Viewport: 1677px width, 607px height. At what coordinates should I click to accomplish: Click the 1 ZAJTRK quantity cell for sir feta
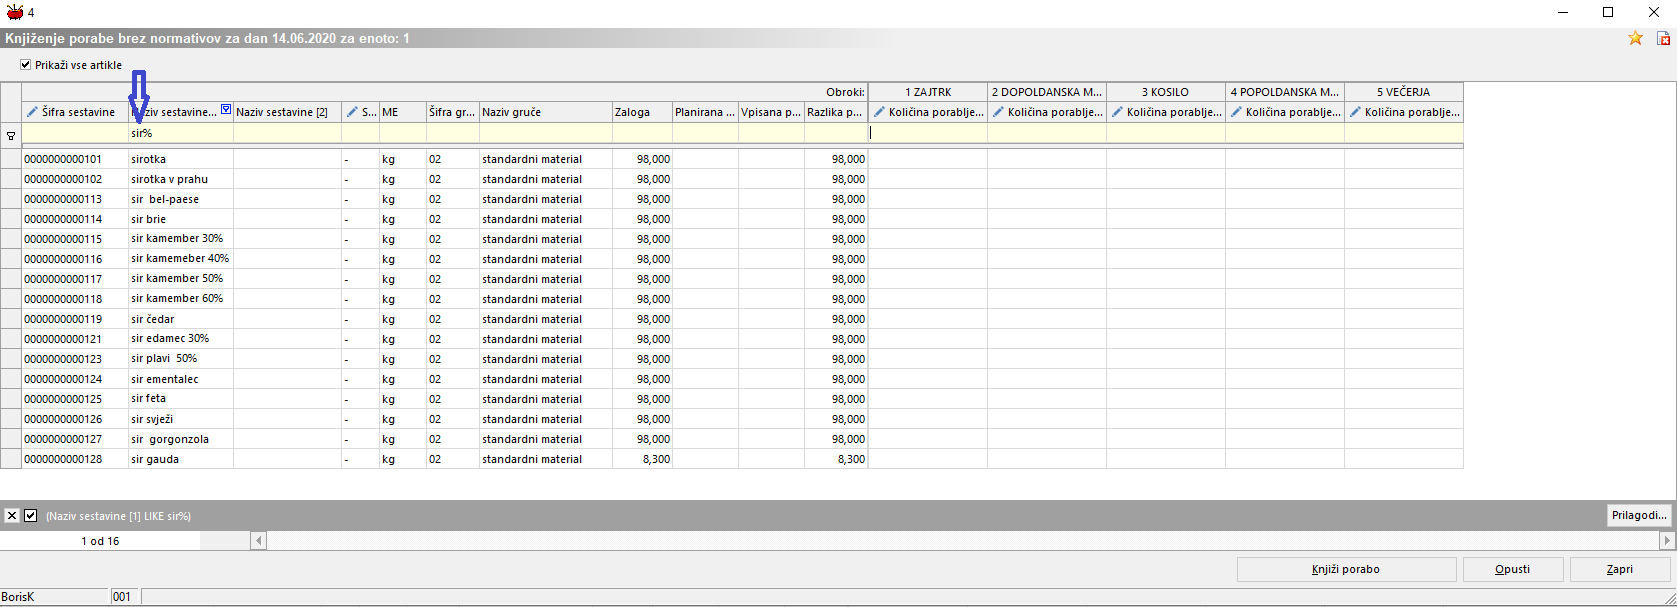pyautogui.click(x=928, y=399)
